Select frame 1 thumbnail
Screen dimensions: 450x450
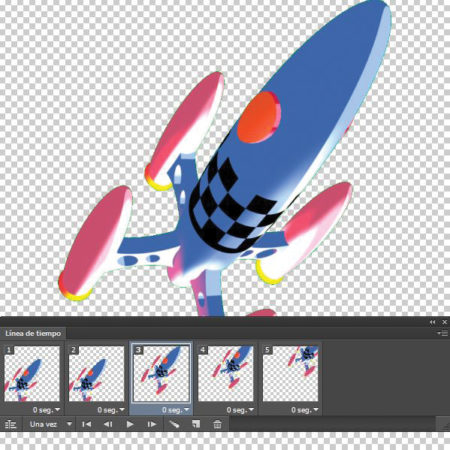[x=32, y=373]
